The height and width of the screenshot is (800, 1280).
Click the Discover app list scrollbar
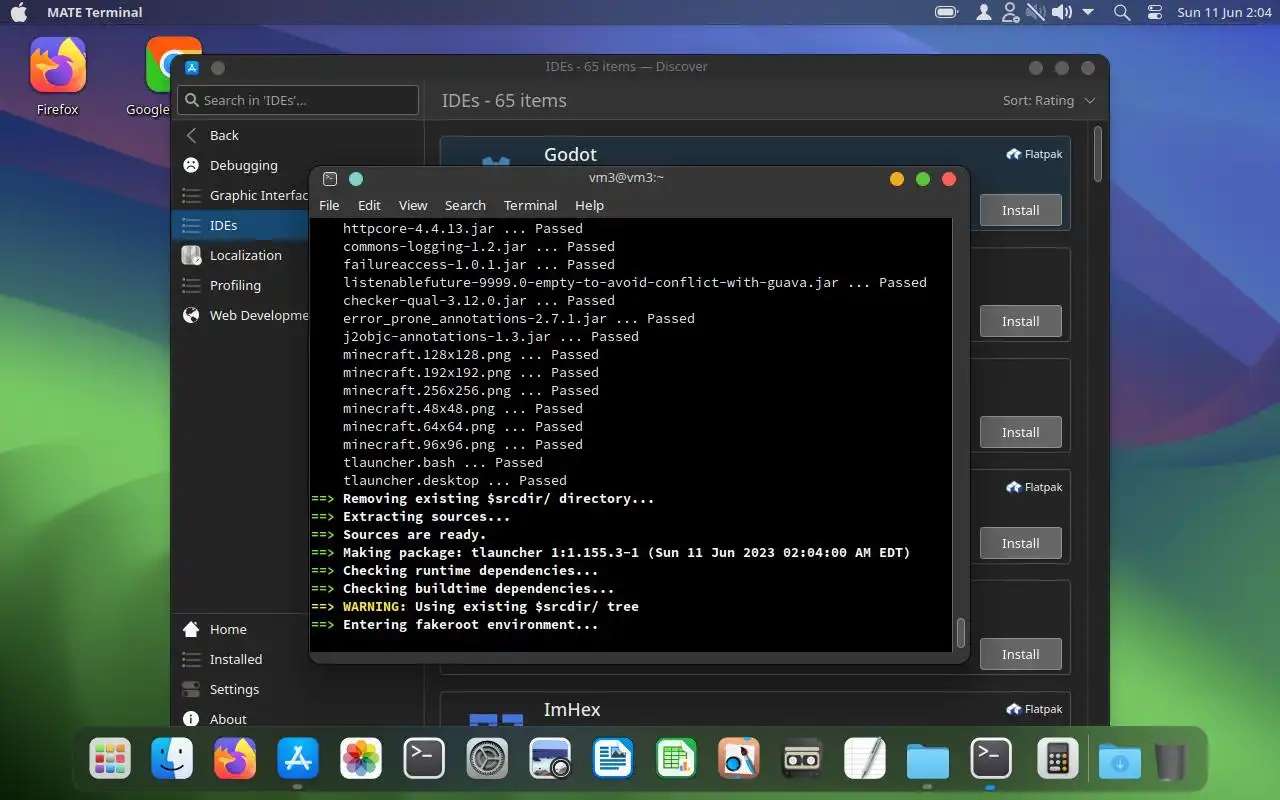[1097, 153]
